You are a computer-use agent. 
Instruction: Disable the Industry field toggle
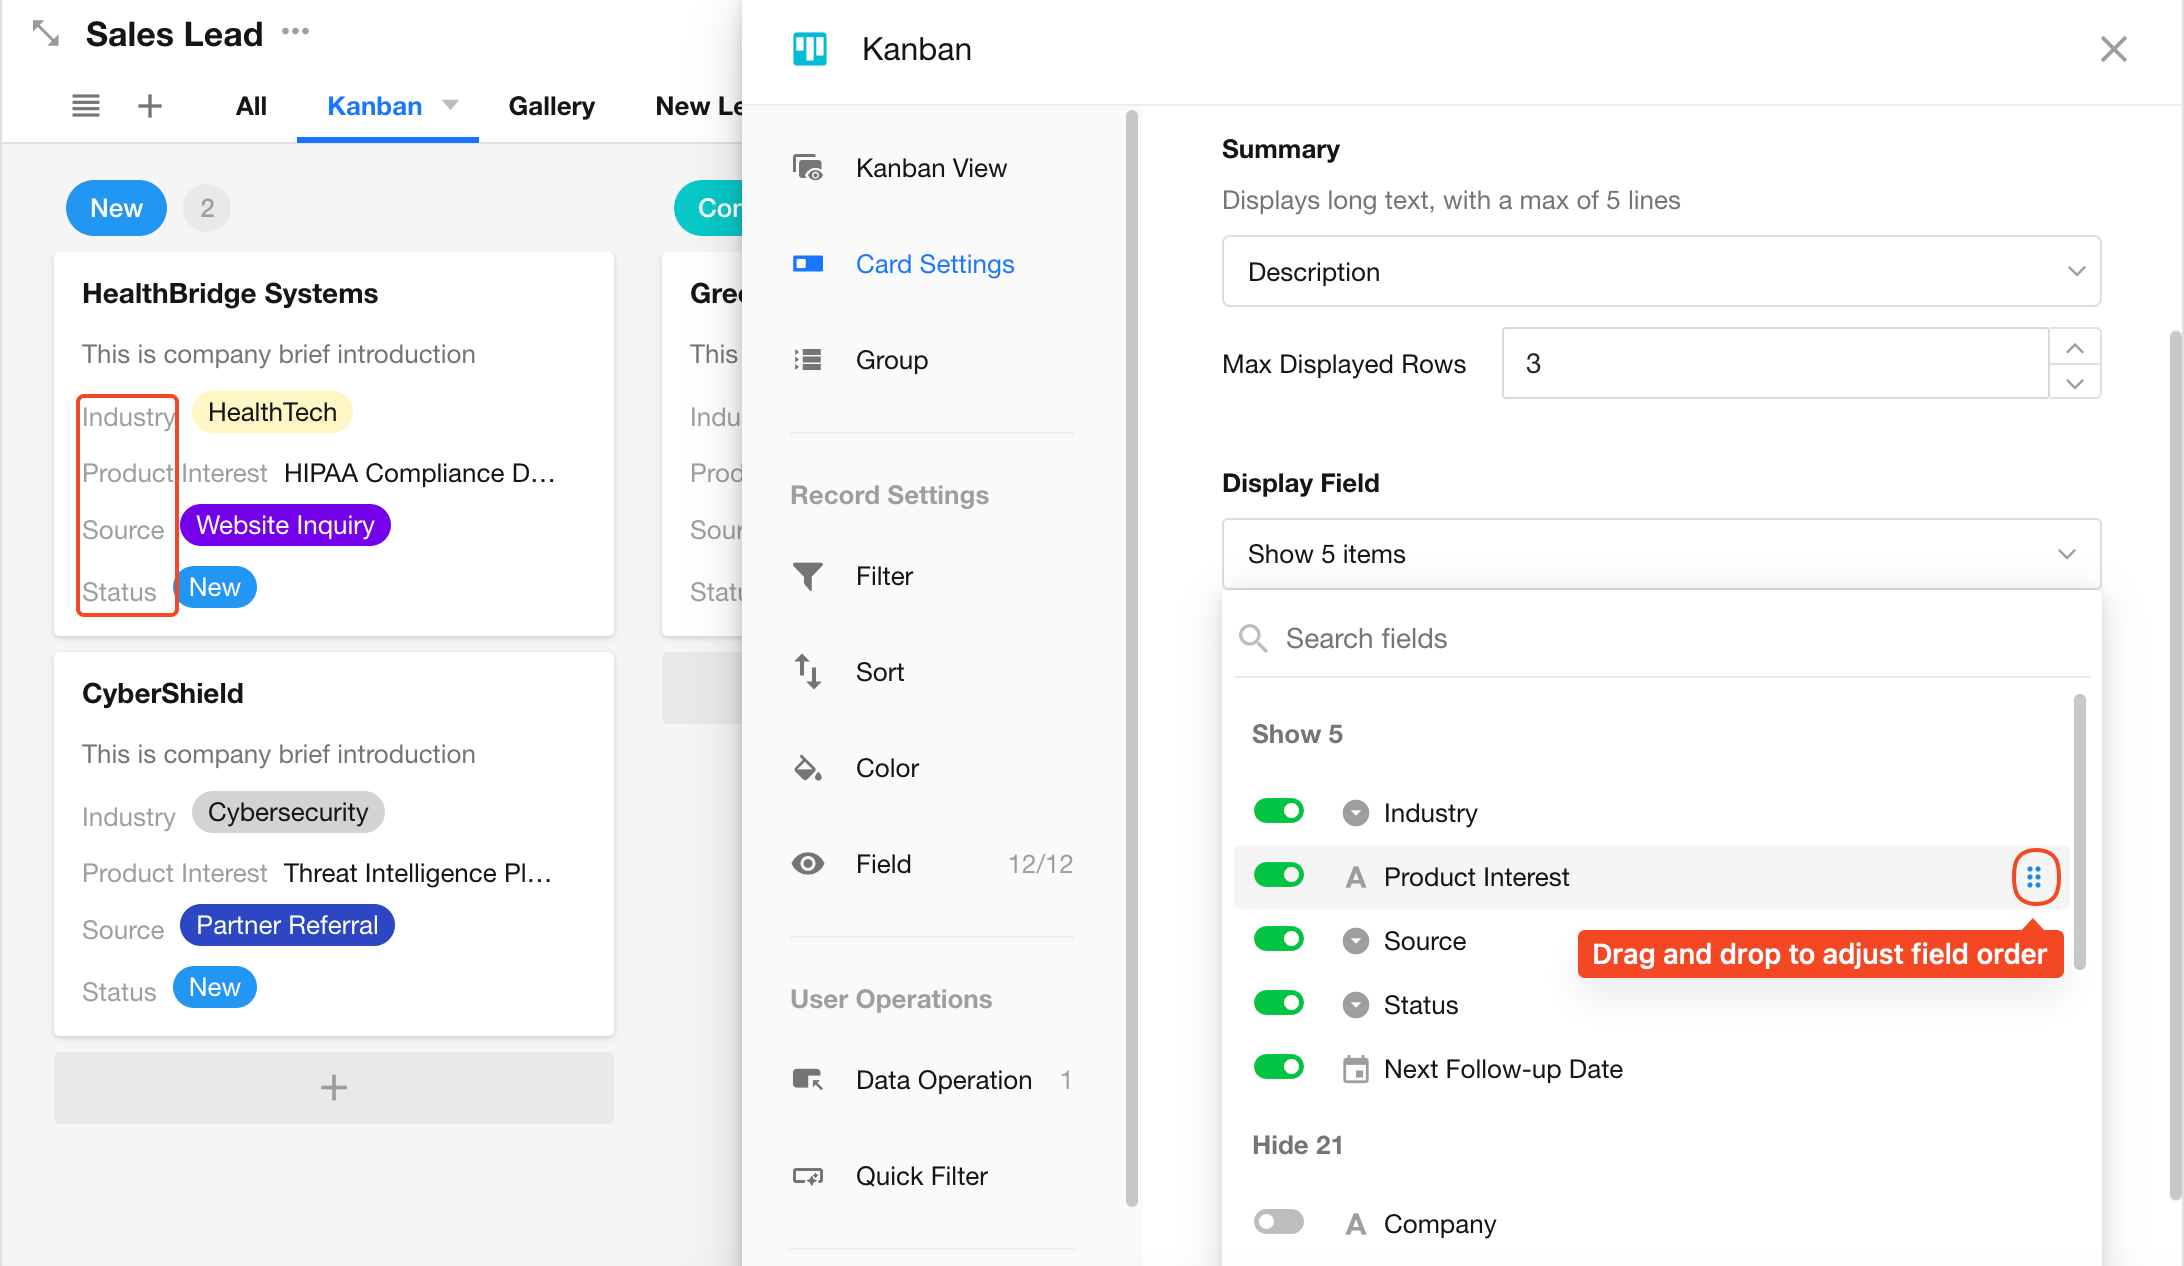tap(1279, 811)
